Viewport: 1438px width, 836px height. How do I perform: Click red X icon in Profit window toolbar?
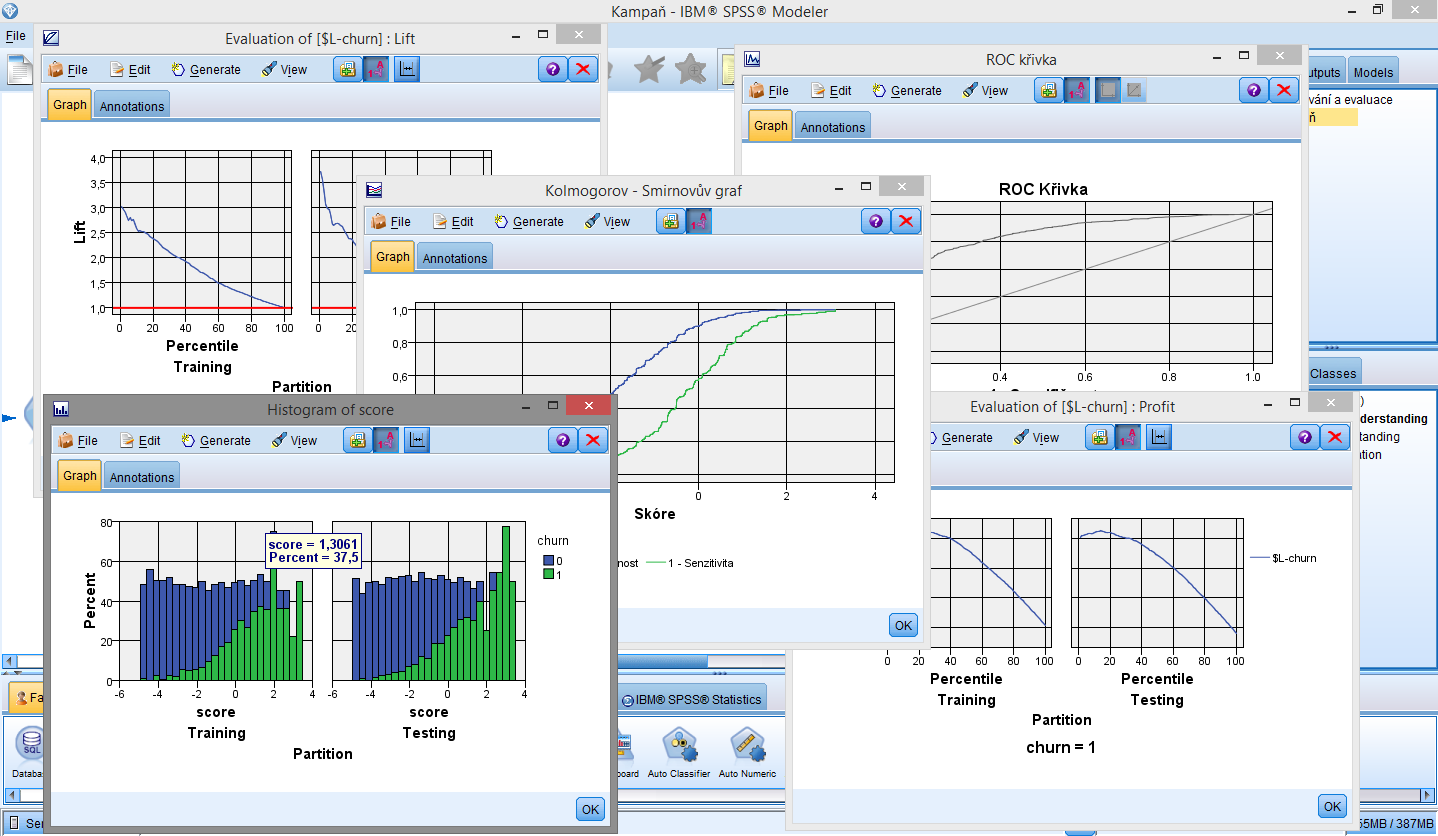pos(1335,437)
